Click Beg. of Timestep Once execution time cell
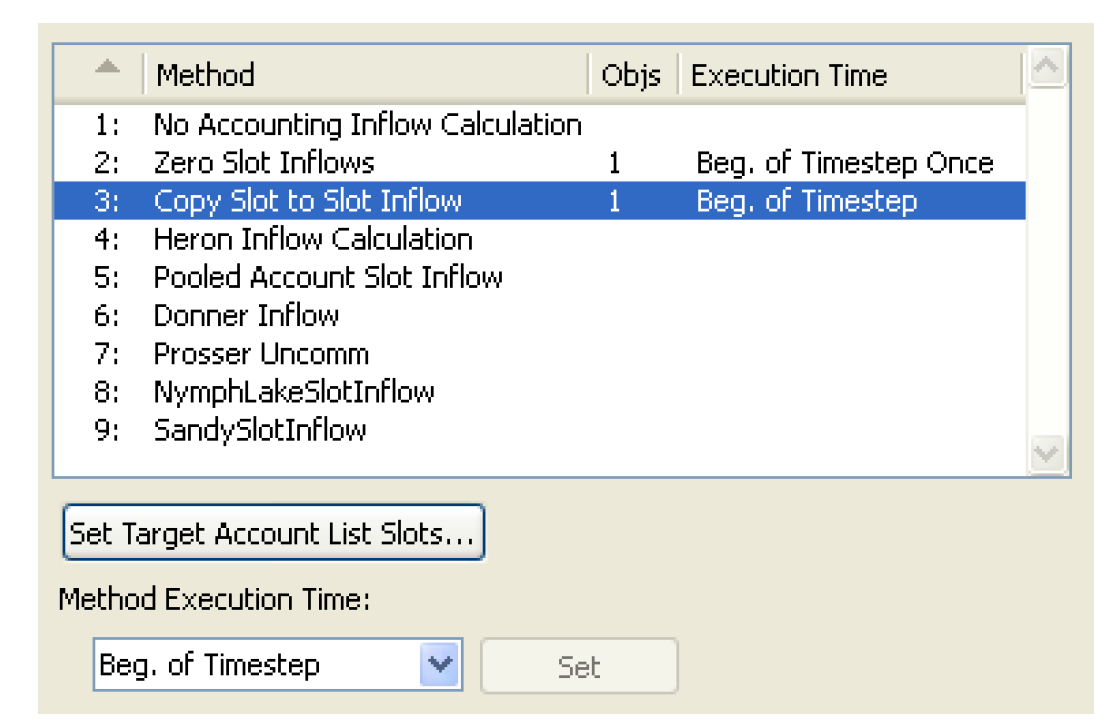The height and width of the screenshot is (727, 1117). click(845, 163)
